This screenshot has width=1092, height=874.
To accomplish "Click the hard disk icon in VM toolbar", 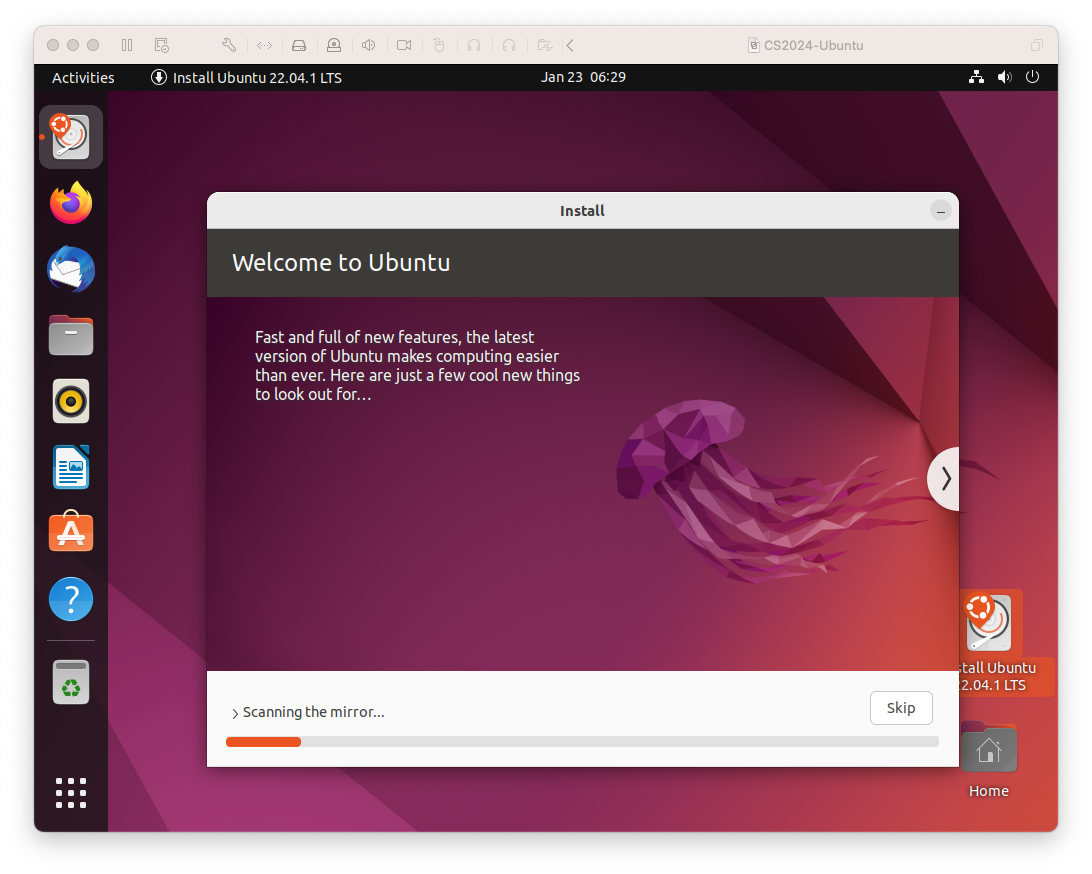I will tap(298, 45).
